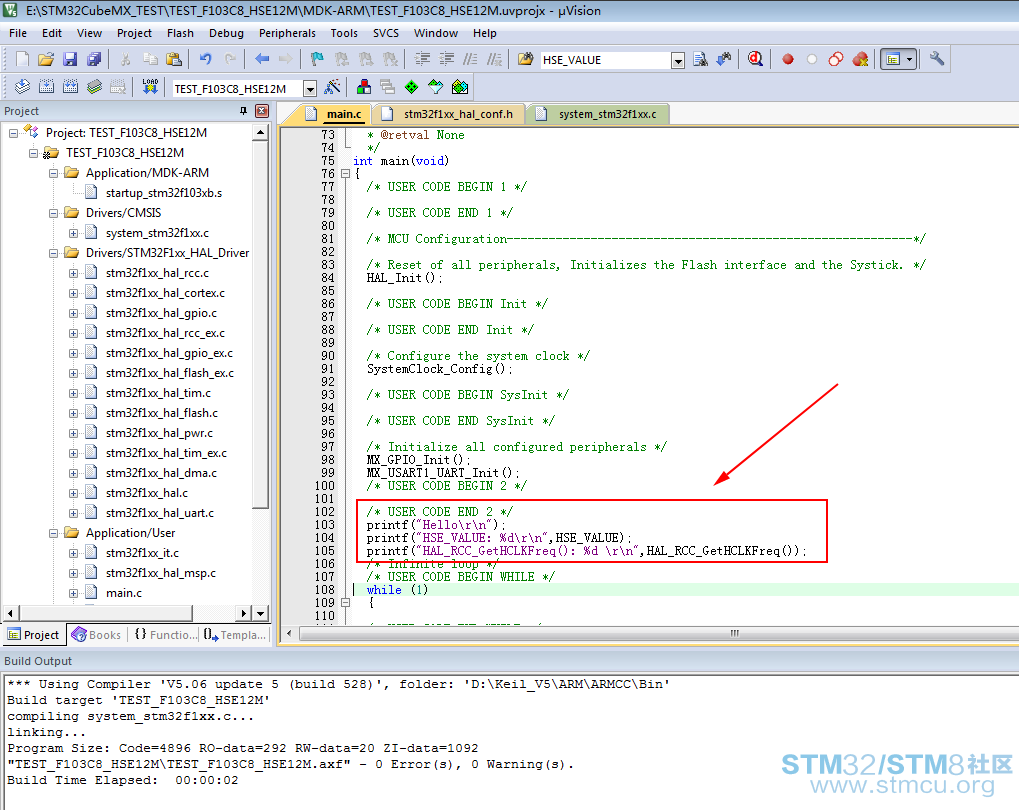This screenshot has width=1019, height=810.
Task: Select stm32f1xx_hal_uart.c in the project tree
Action: [160, 513]
